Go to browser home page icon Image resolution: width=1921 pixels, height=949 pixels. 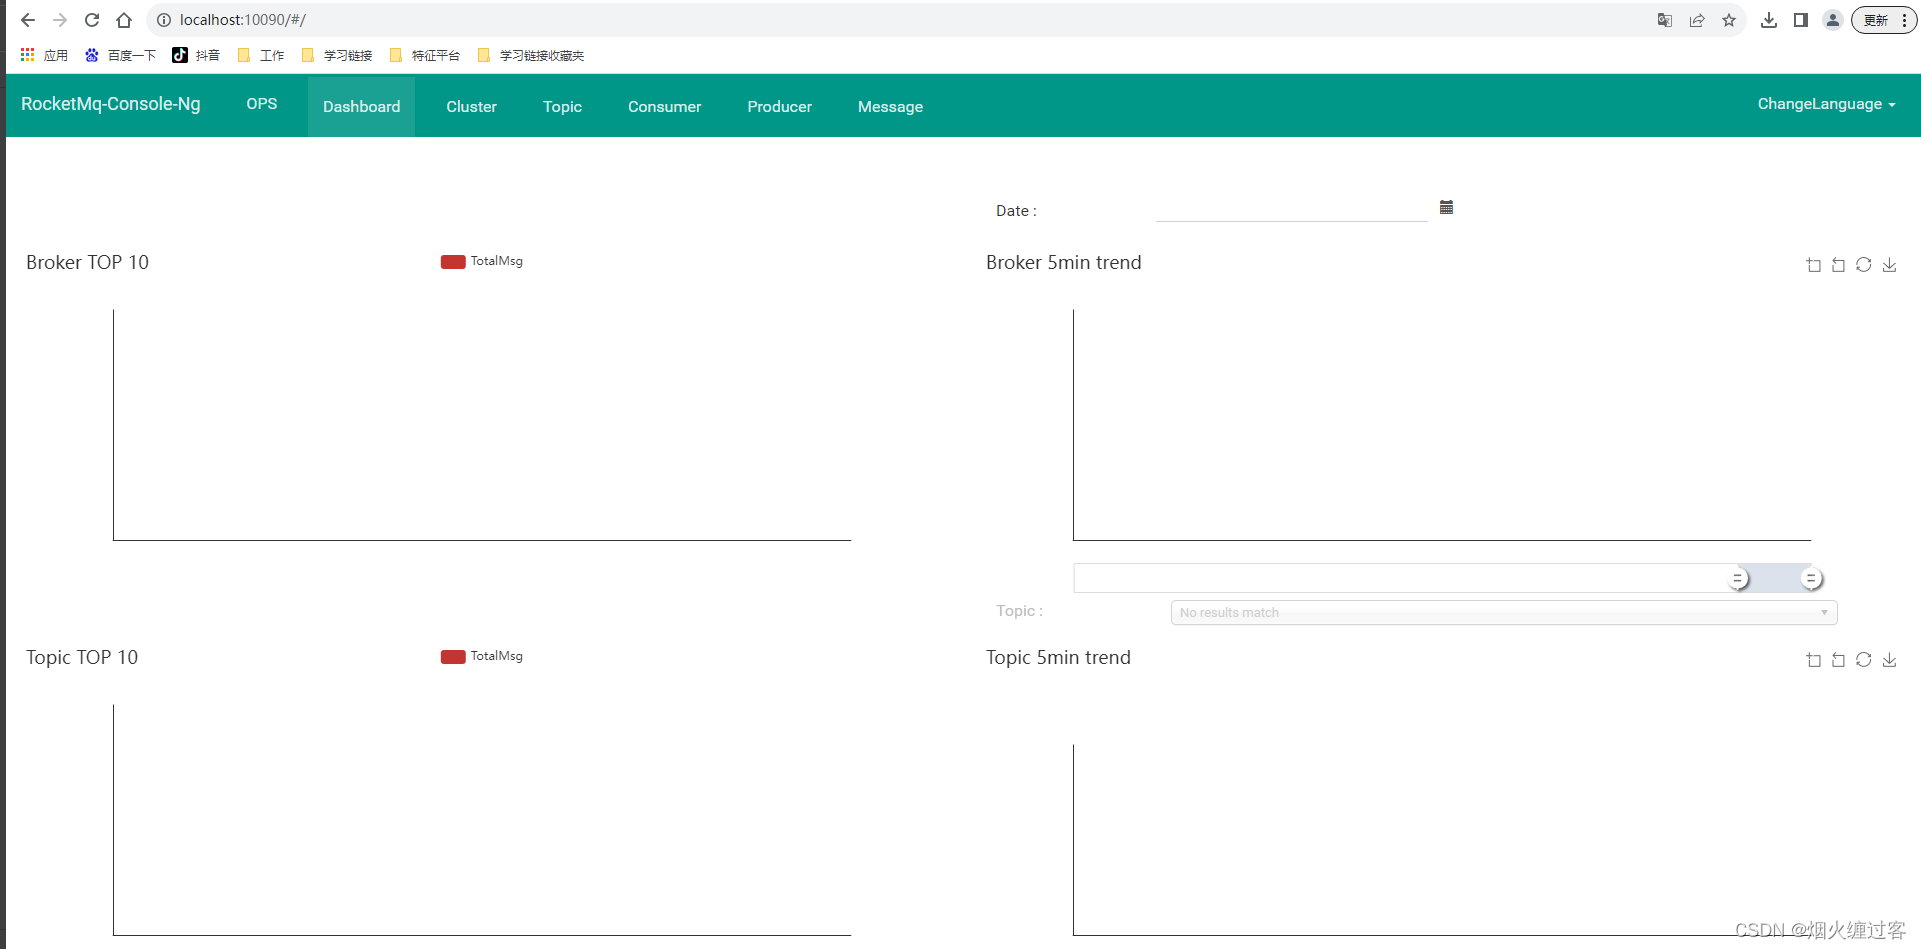(x=124, y=20)
